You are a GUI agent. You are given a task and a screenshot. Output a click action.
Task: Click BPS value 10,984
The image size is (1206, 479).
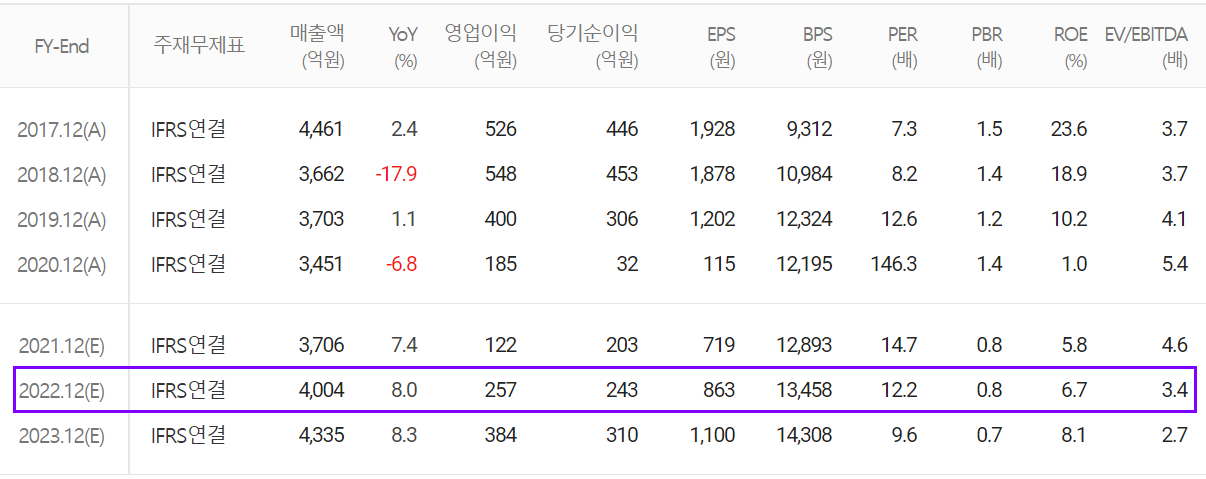804,174
